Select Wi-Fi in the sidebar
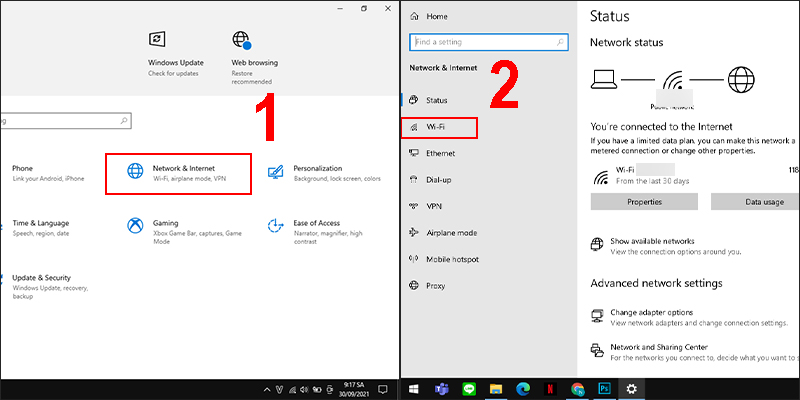 point(438,128)
